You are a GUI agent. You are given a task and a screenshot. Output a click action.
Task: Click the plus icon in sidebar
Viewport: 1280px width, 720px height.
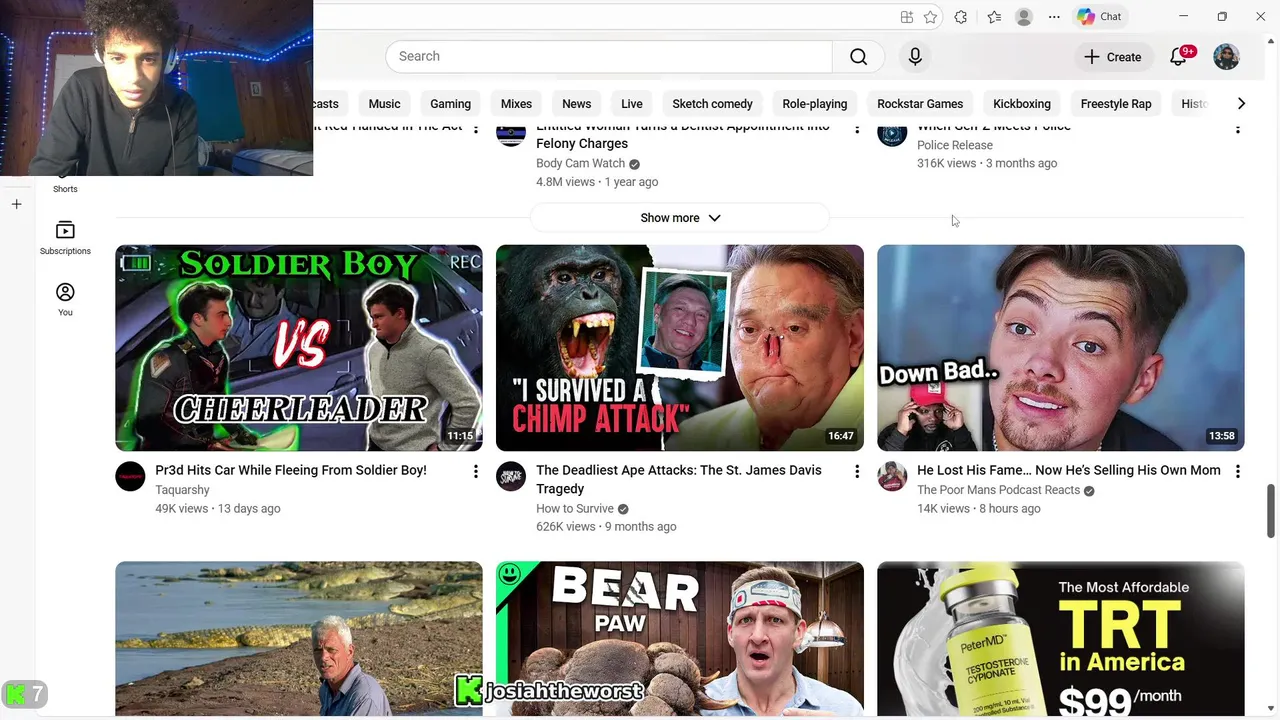(16, 204)
